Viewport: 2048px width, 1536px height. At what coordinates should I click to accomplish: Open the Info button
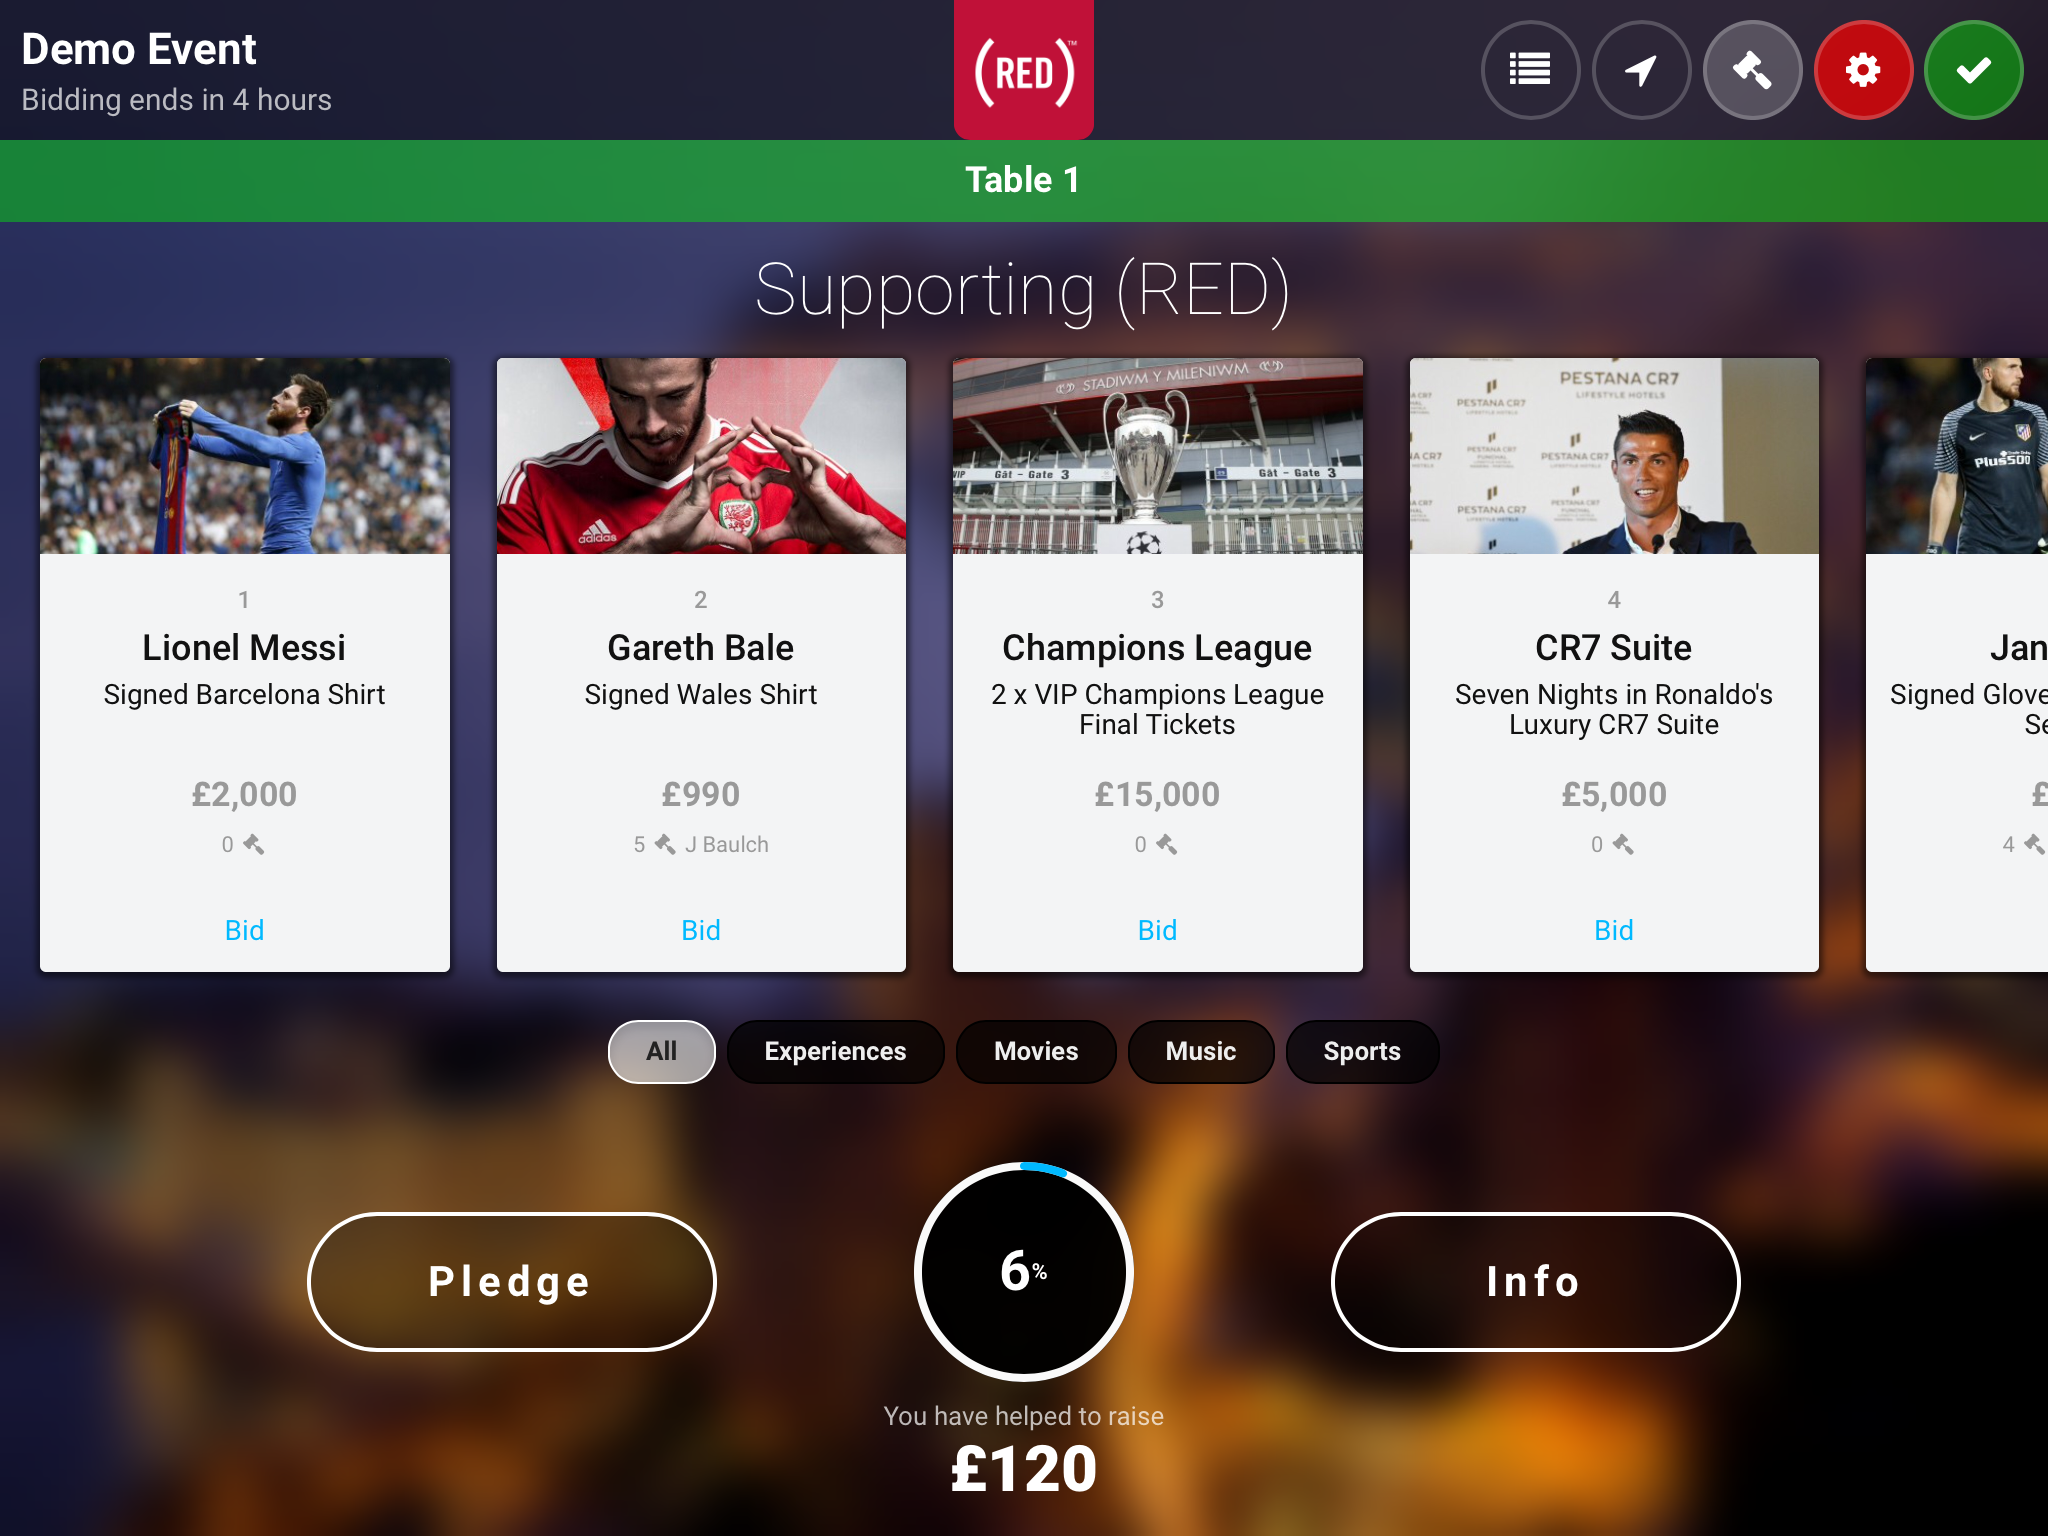pyautogui.click(x=1535, y=1281)
